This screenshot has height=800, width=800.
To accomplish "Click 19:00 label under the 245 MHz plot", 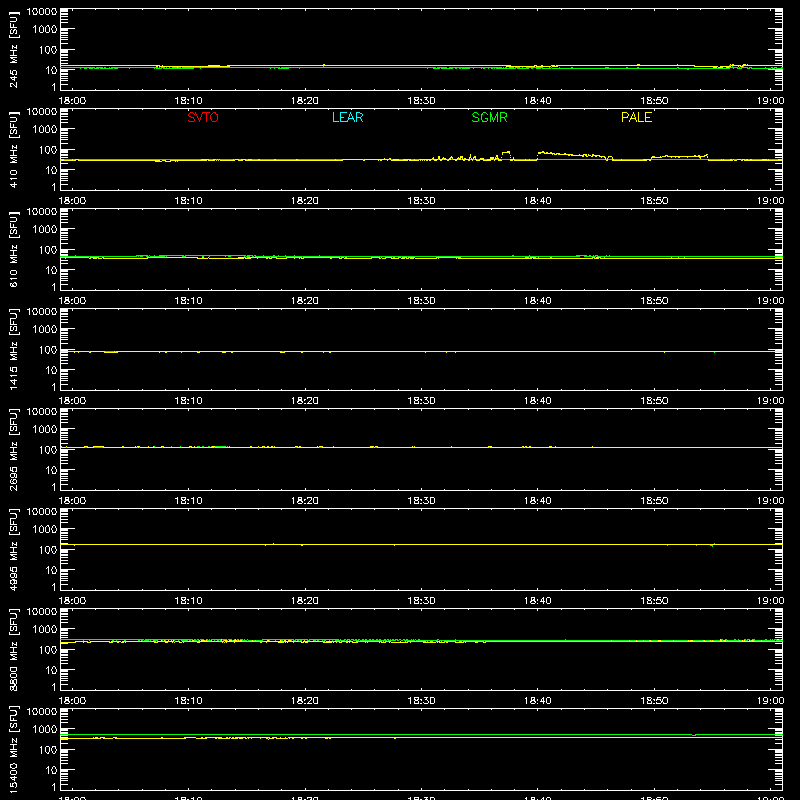I will pos(770,101).
